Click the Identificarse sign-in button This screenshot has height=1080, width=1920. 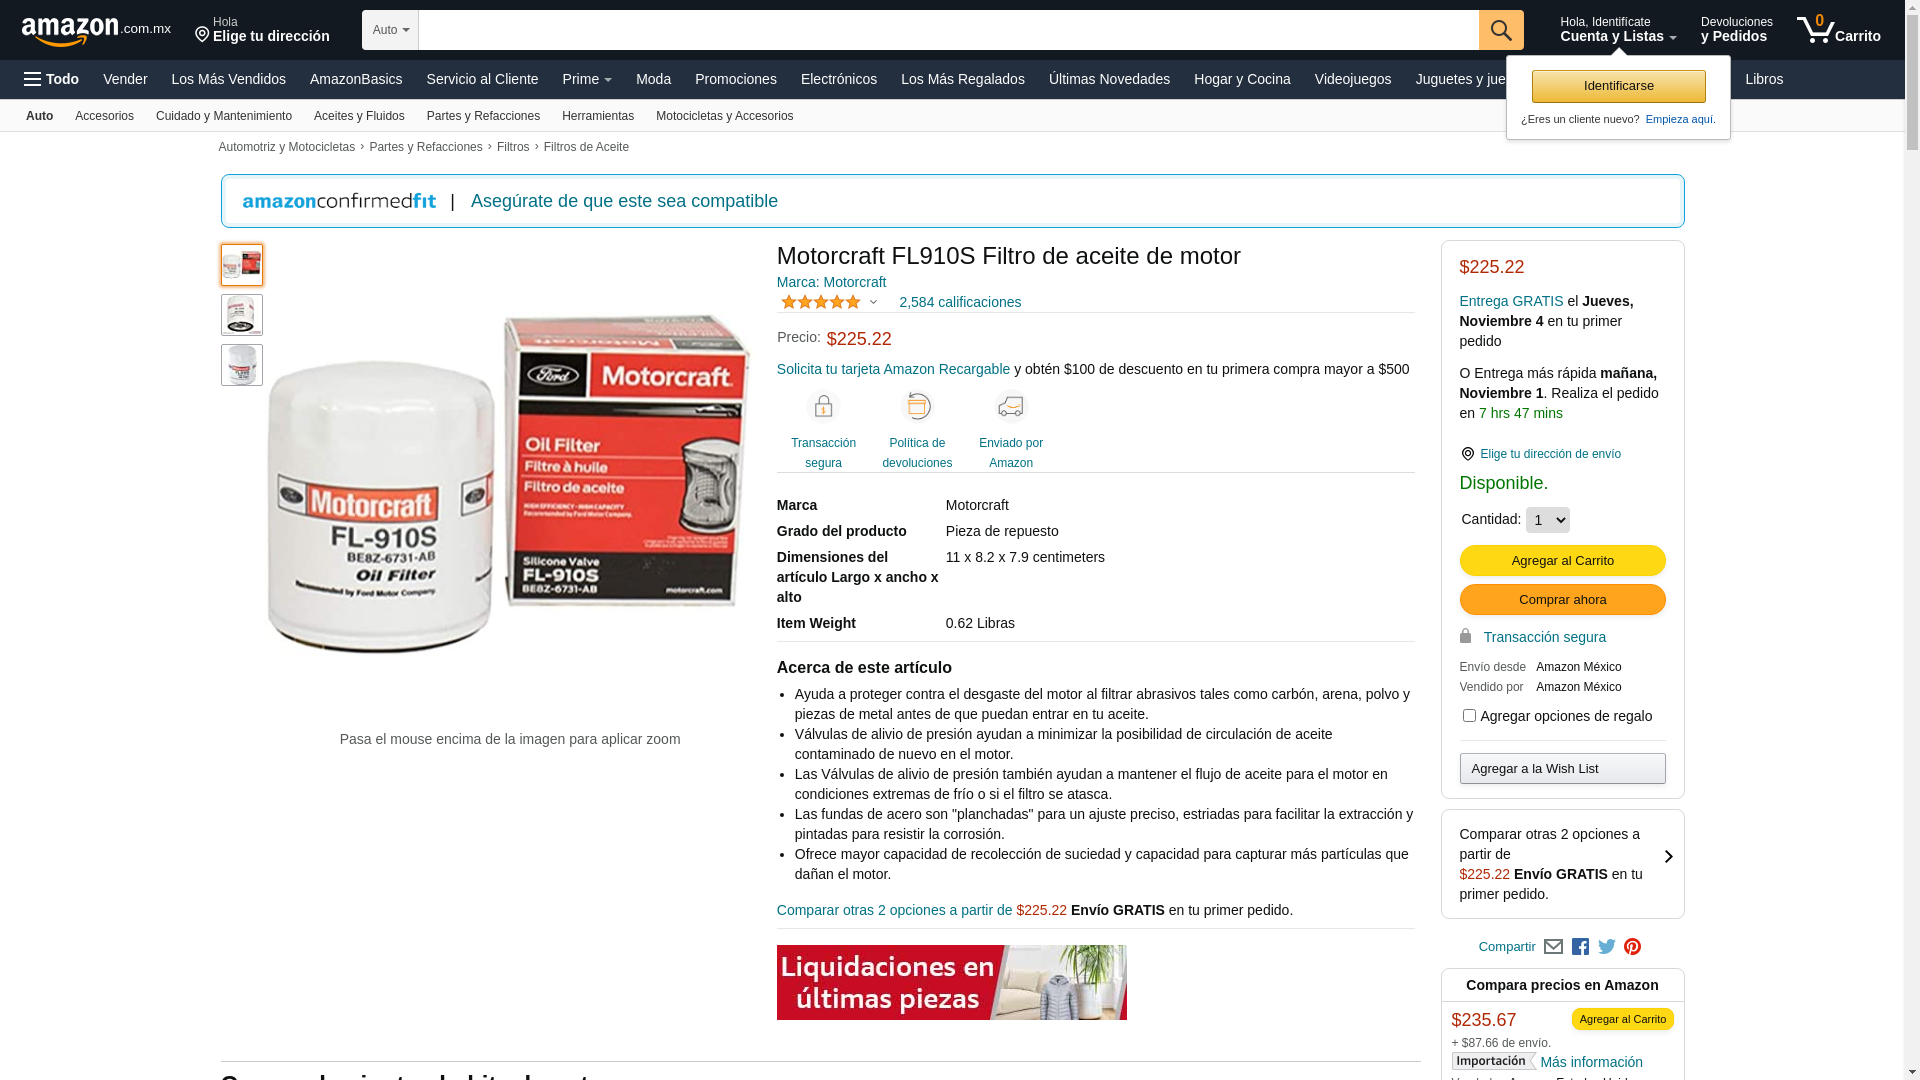(x=1619, y=86)
